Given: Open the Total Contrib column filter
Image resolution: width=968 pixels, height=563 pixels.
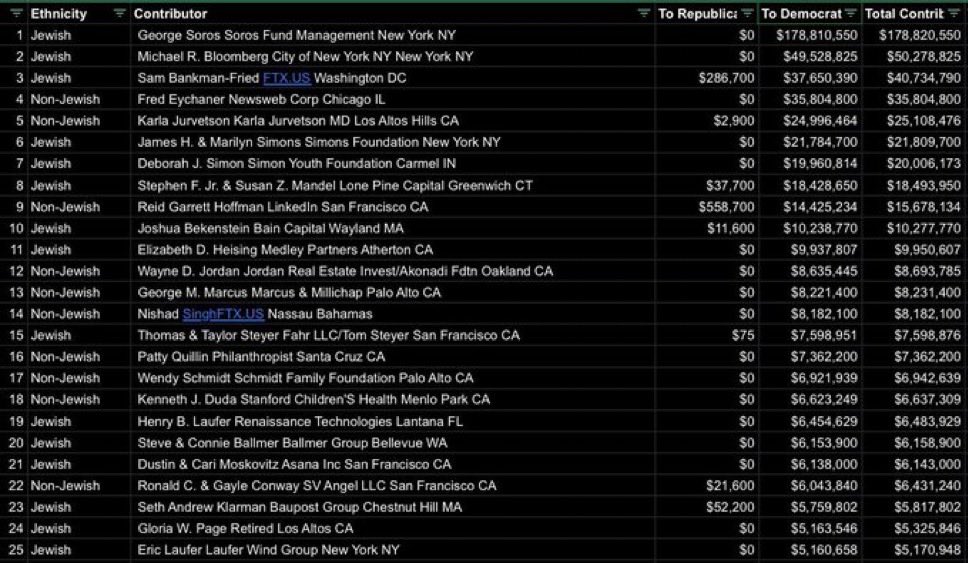Looking at the screenshot, I should tap(954, 14).
